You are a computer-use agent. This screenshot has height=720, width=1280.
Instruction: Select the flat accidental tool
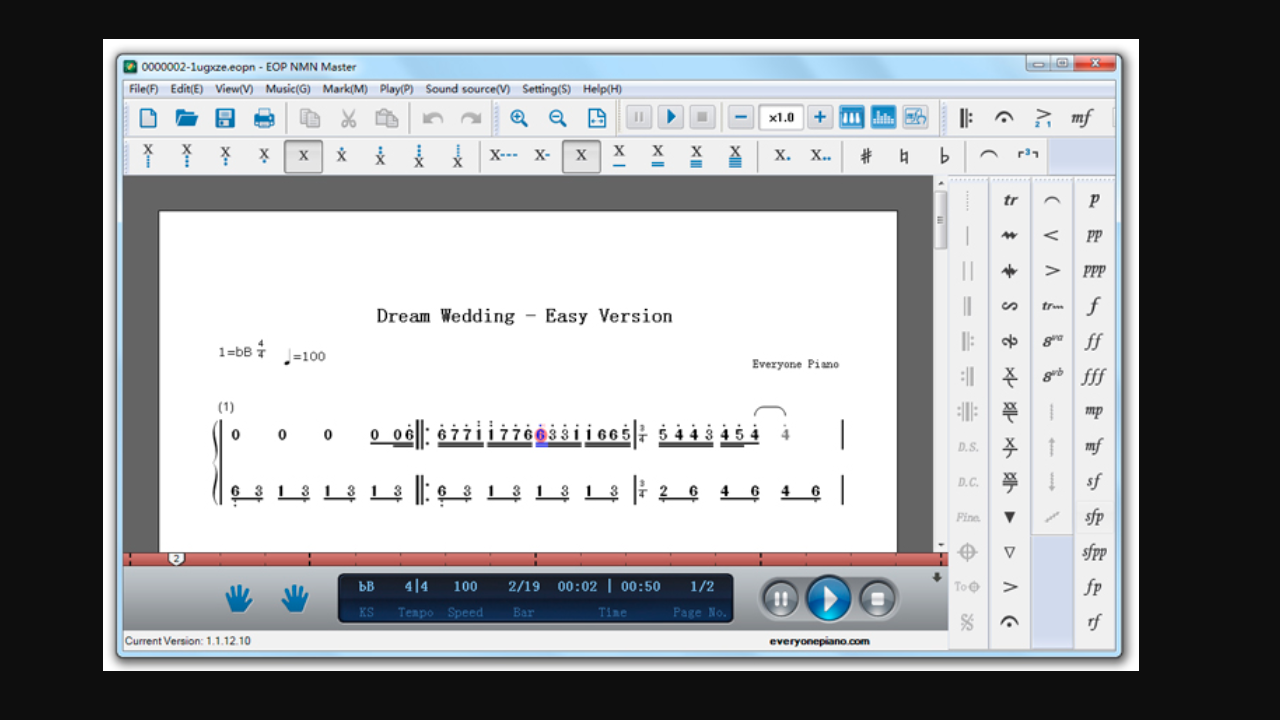point(943,155)
